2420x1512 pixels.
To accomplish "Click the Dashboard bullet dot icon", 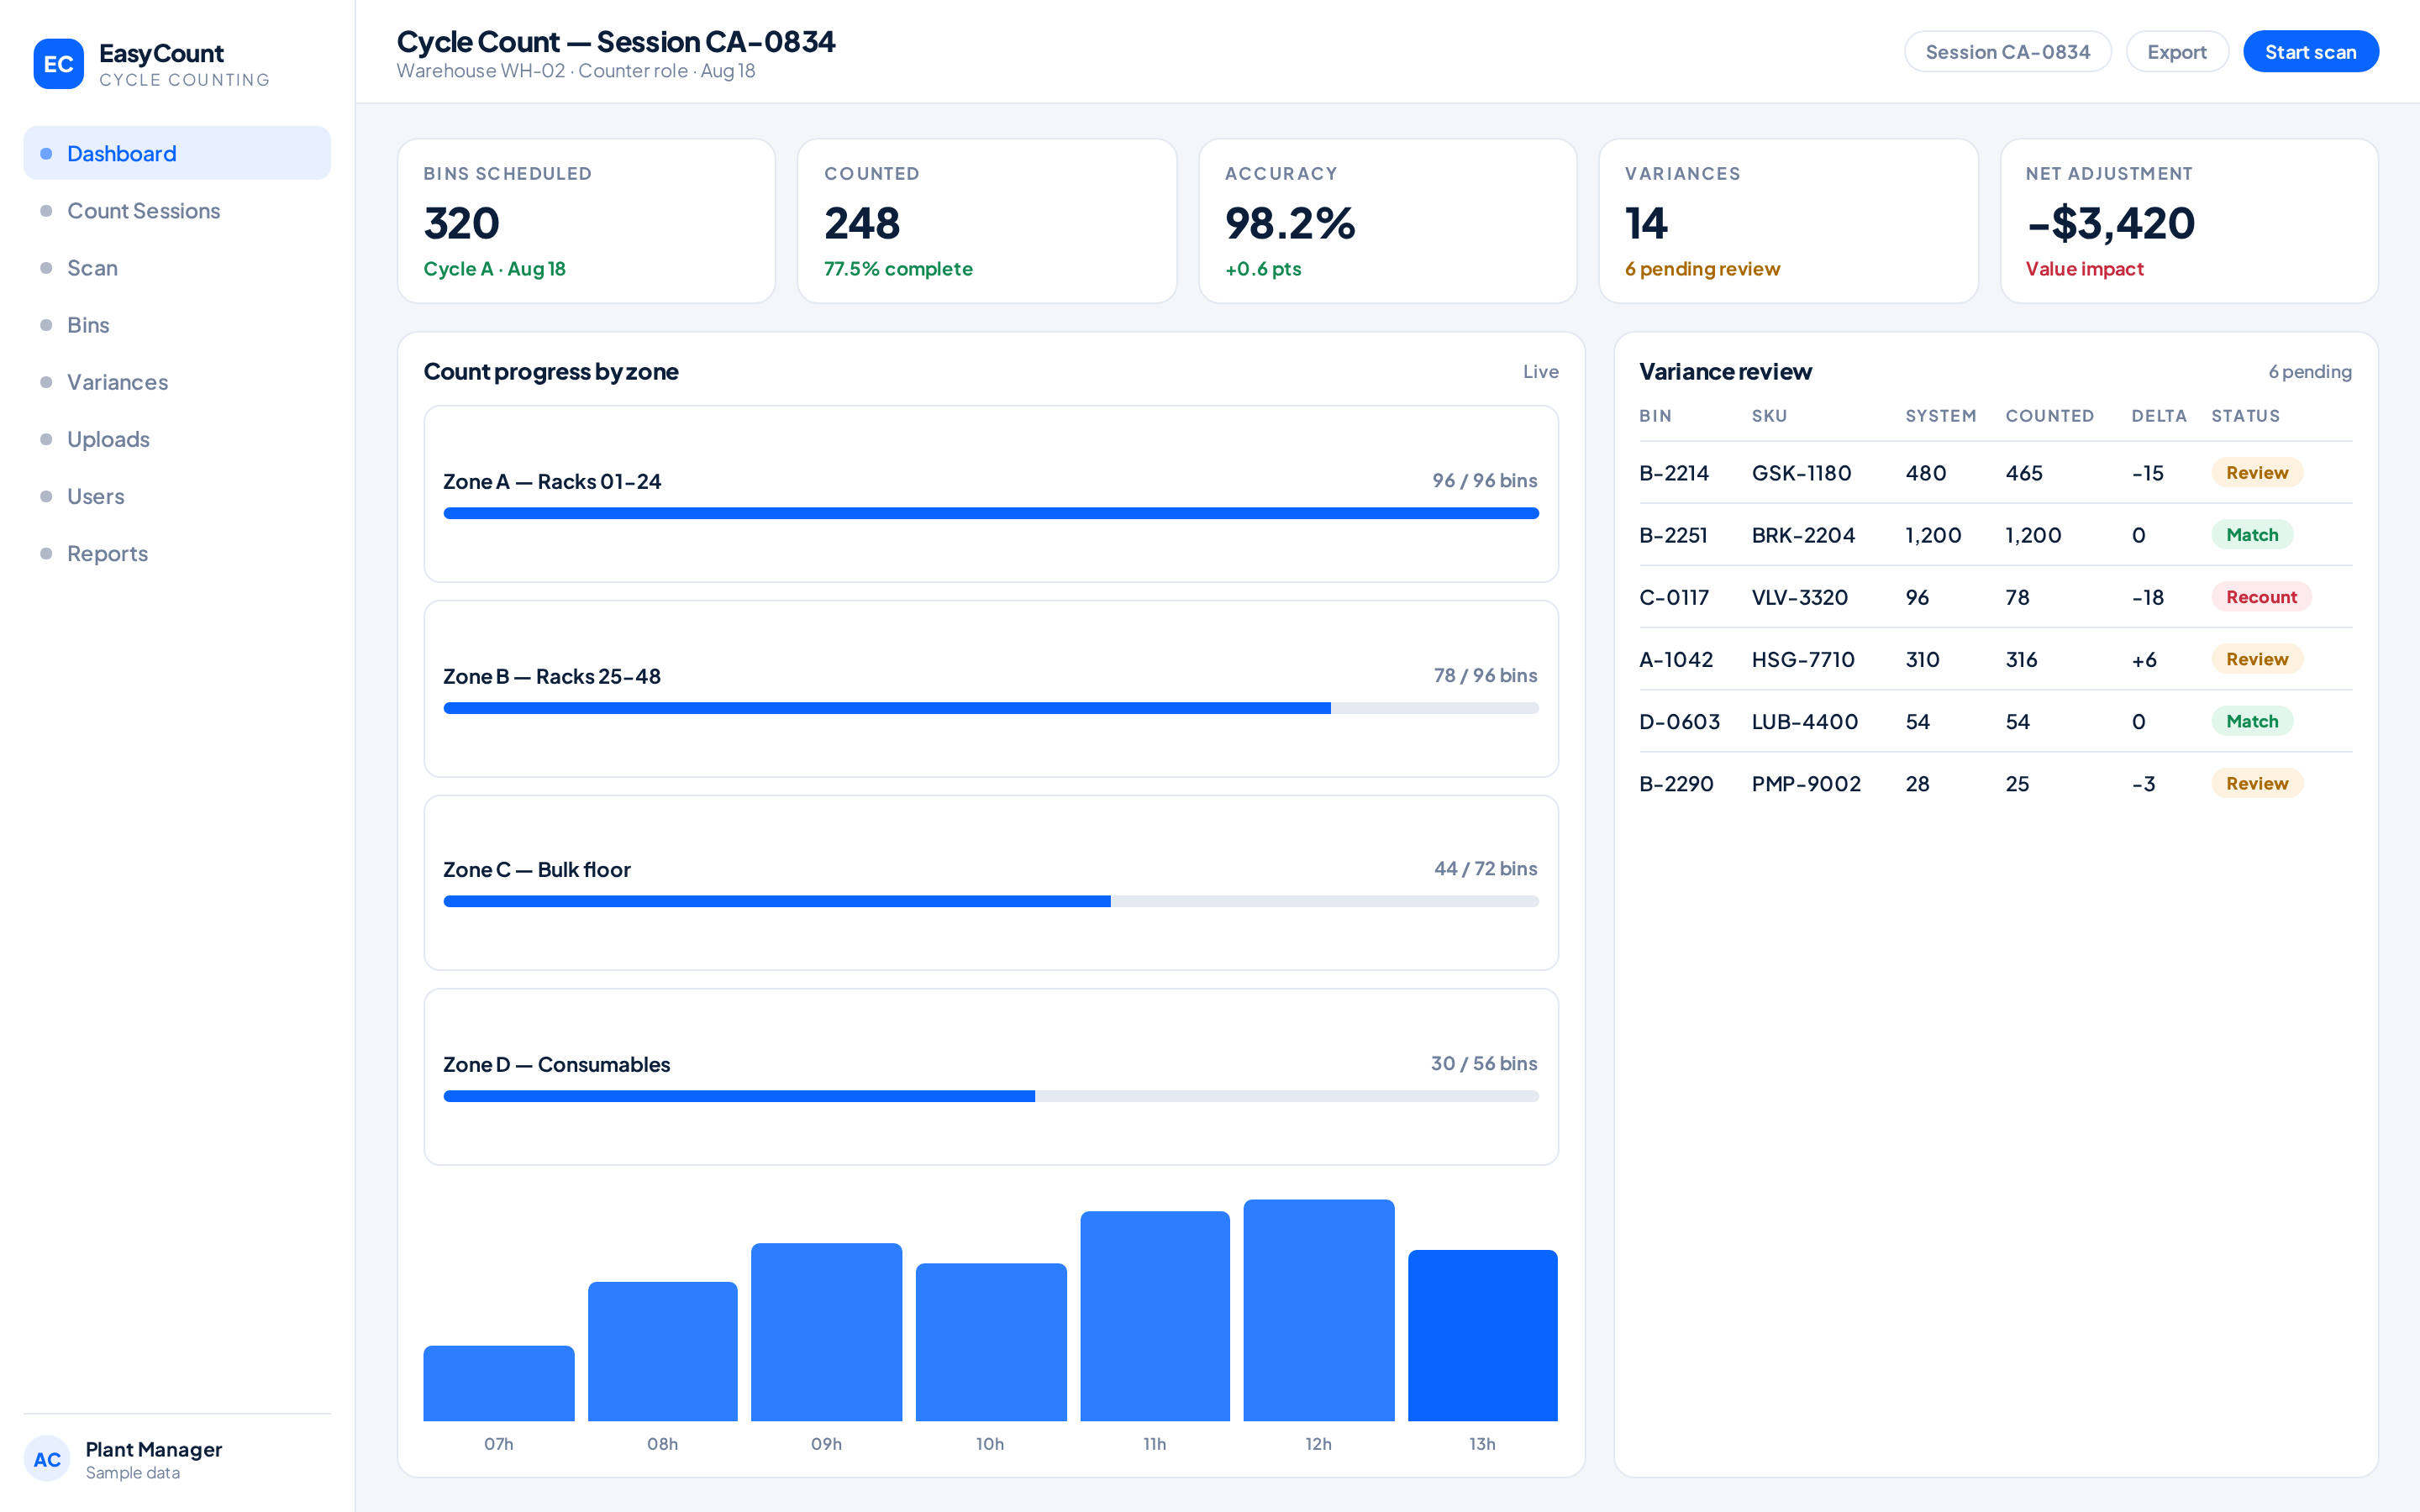I will [x=46, y=153].
